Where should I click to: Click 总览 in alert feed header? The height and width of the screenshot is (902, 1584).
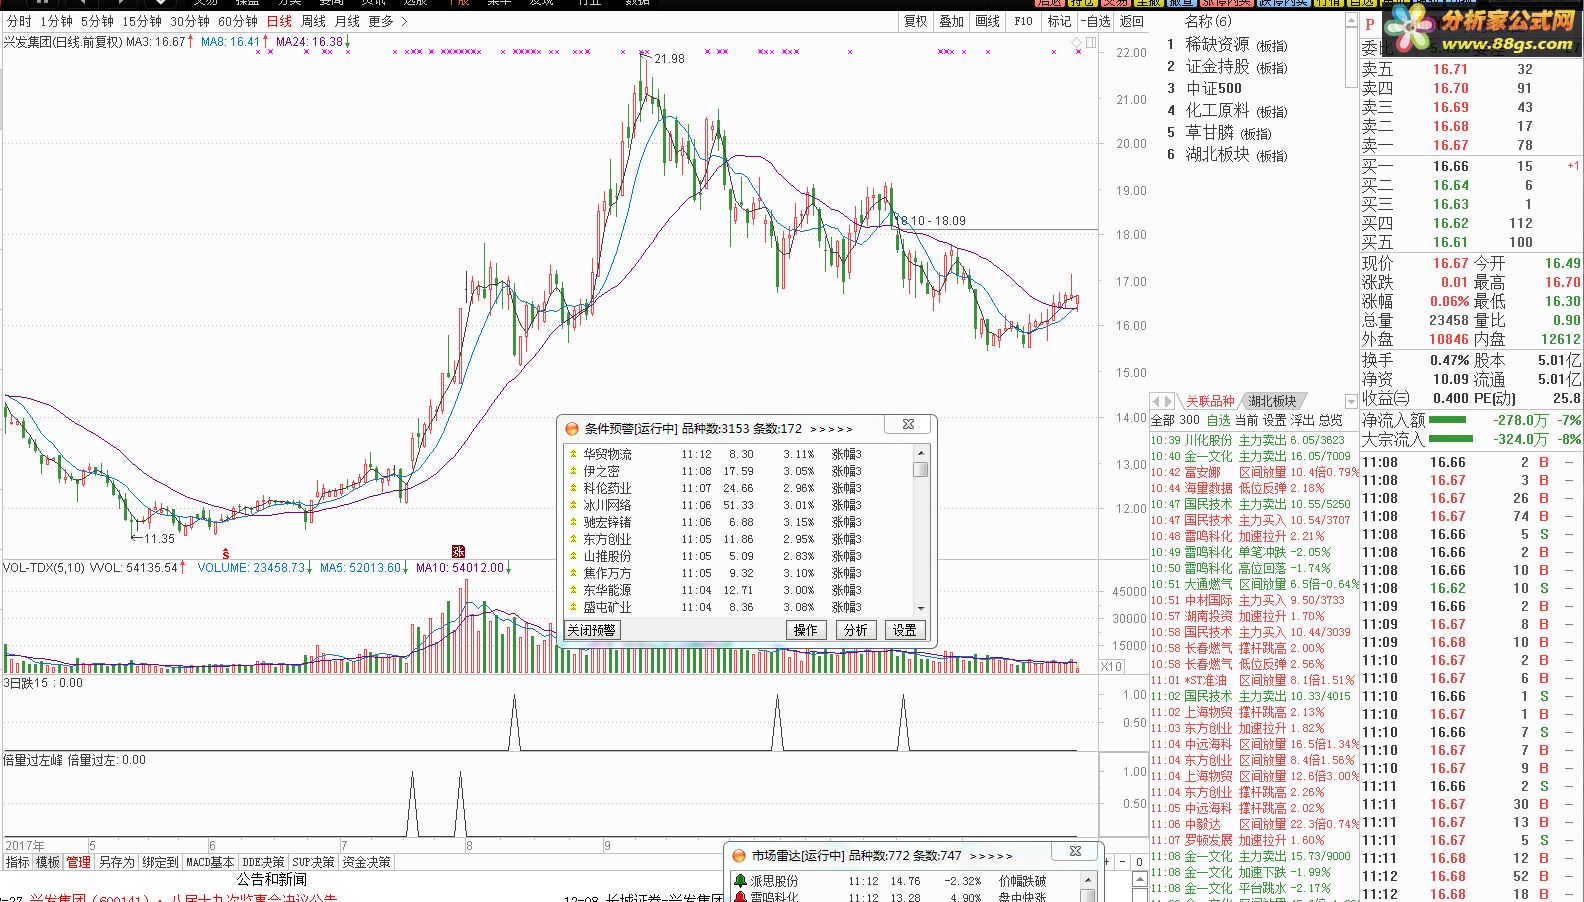click(1330, 421)
